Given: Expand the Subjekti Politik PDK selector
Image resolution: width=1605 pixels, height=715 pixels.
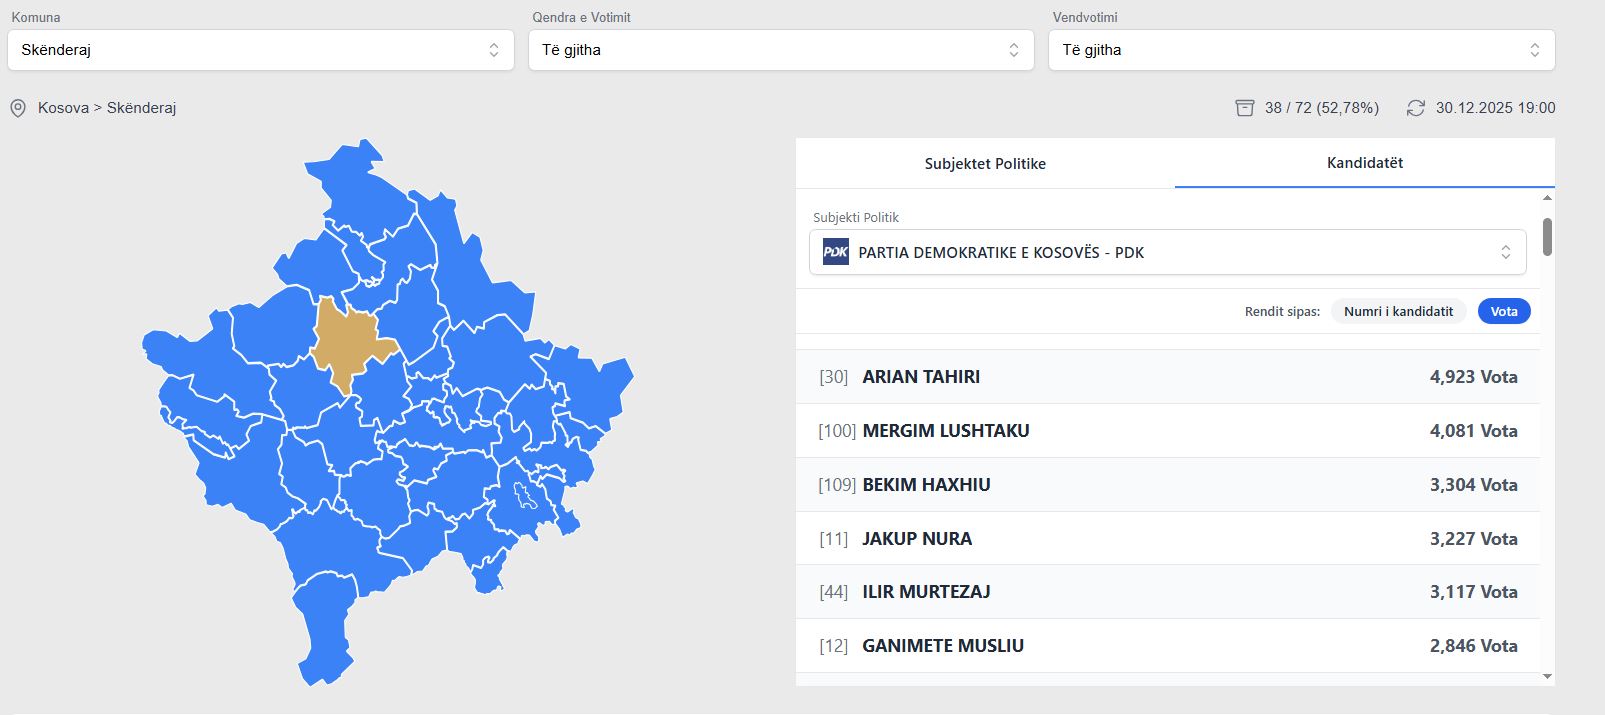Looking at the screenshot, I should [x=1167, y=252].
